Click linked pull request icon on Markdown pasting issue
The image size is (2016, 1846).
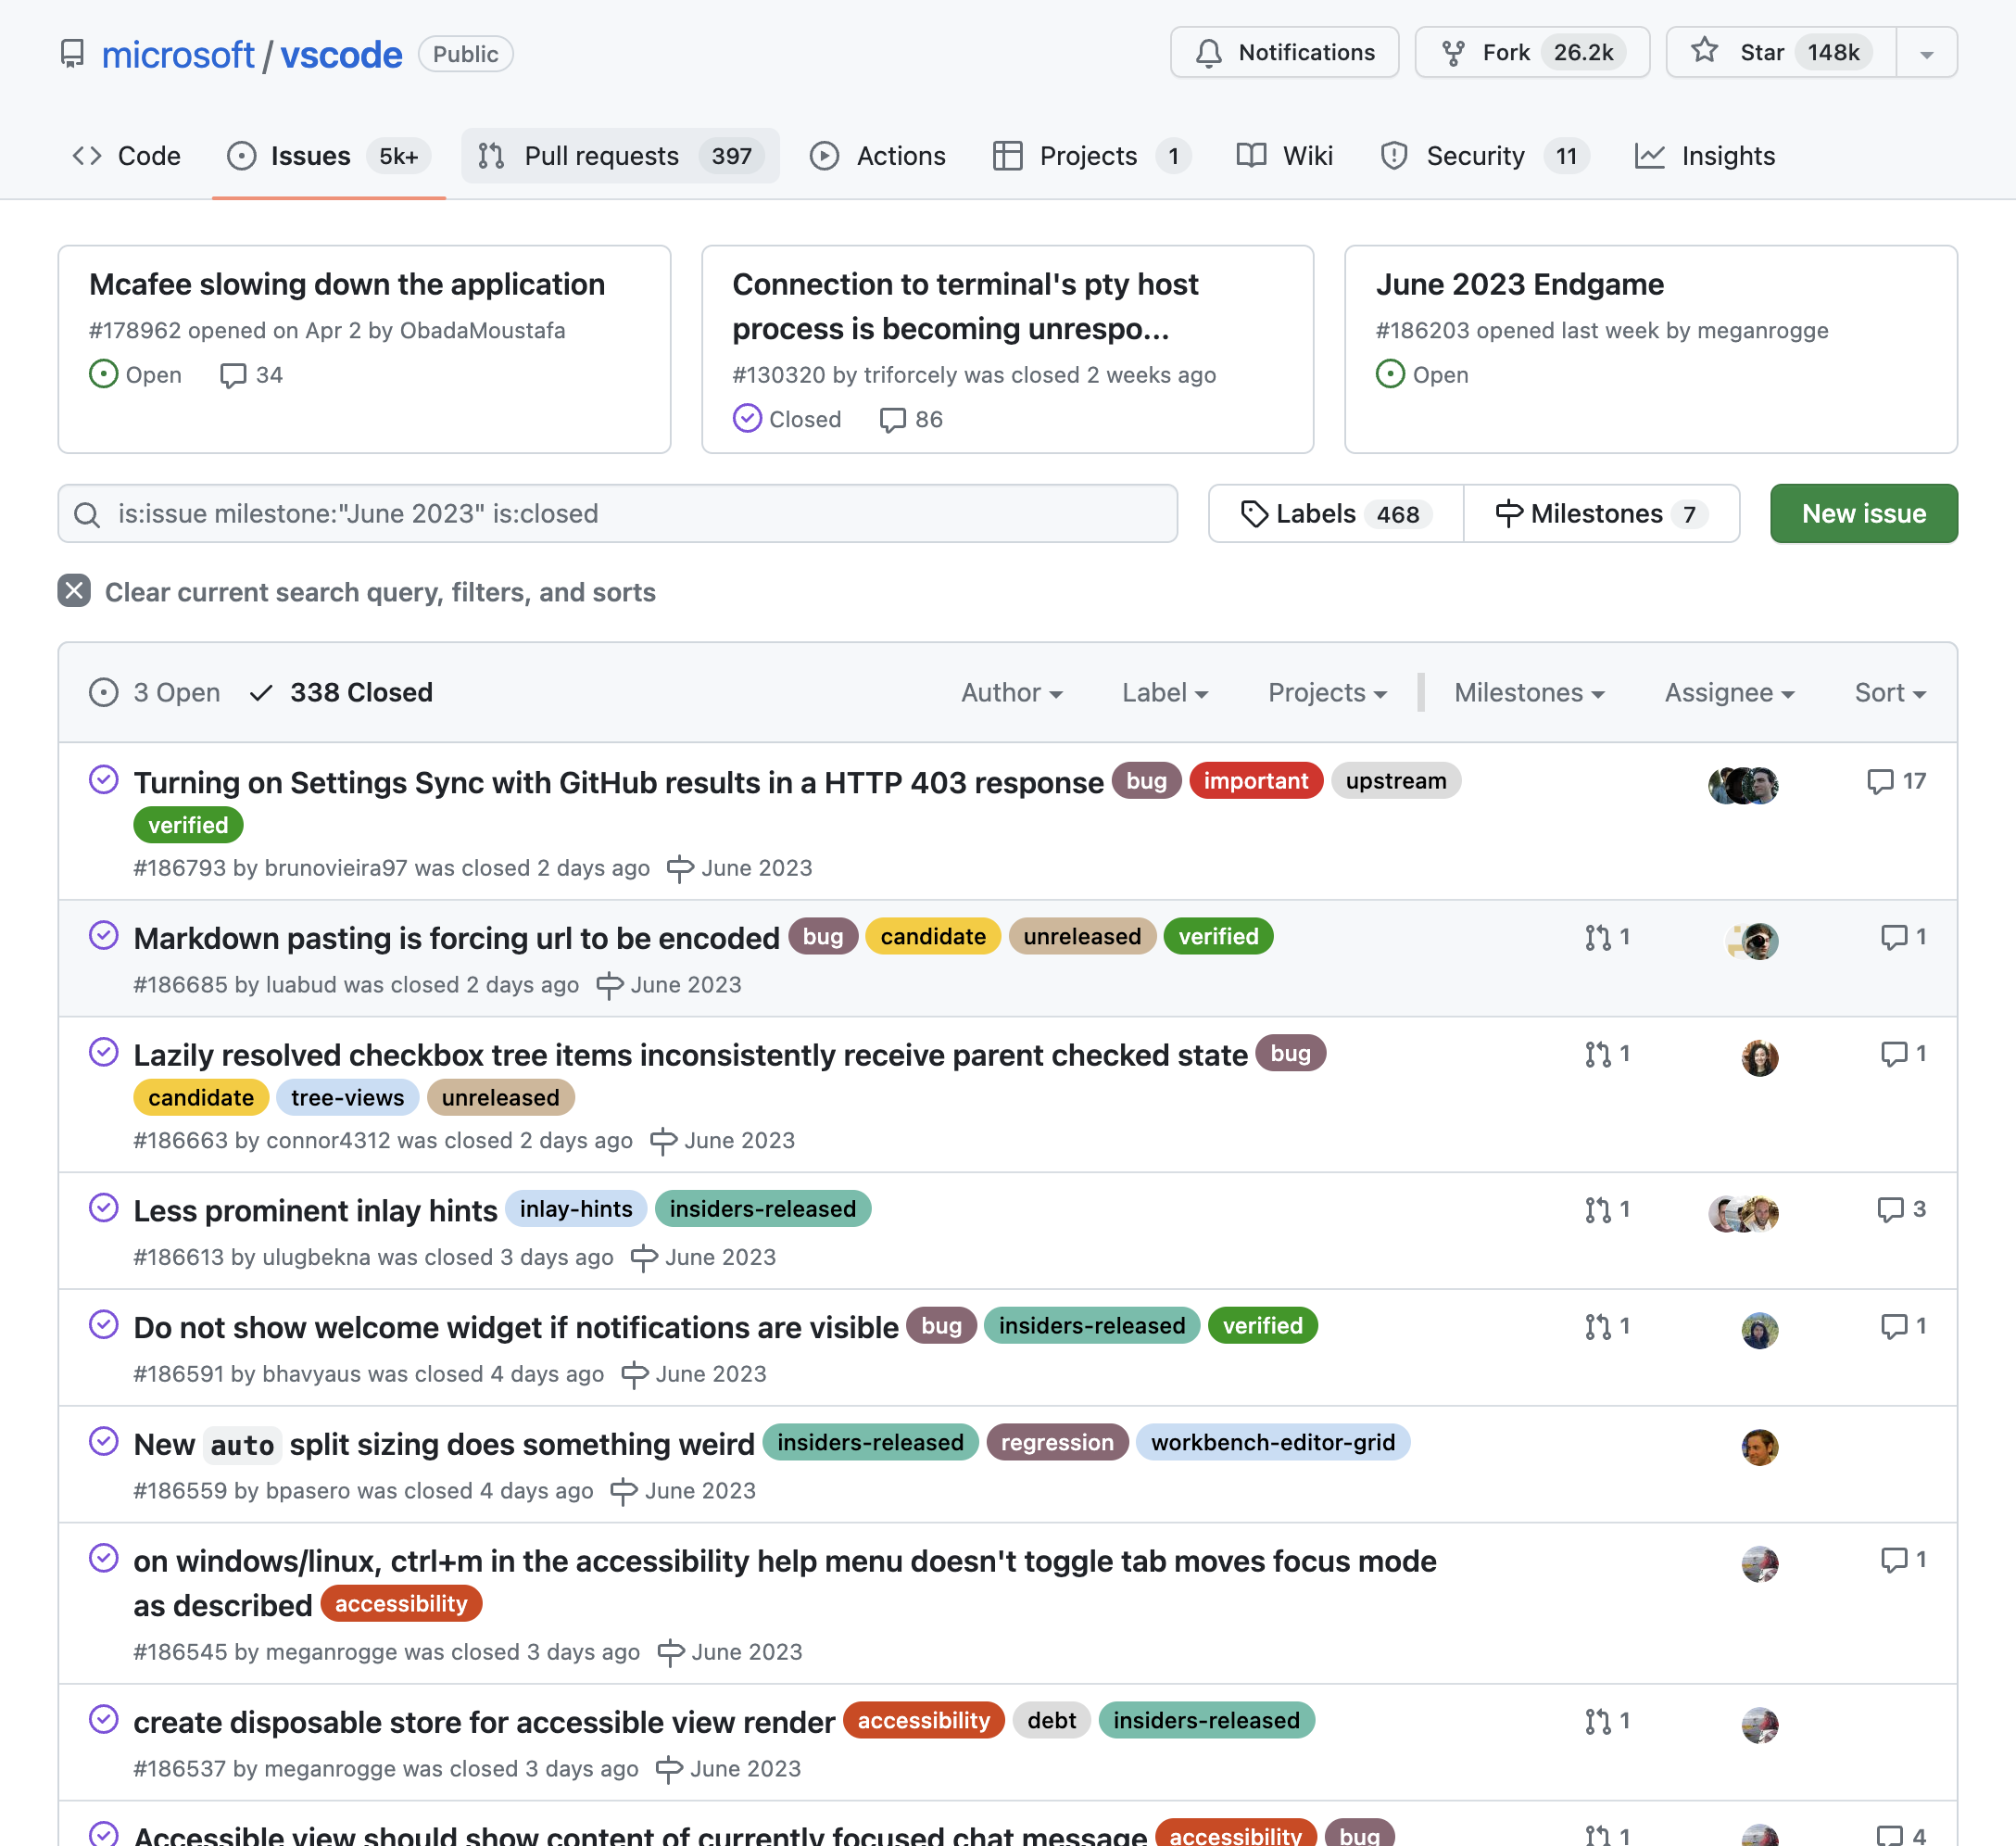[x=1607, y=938]
